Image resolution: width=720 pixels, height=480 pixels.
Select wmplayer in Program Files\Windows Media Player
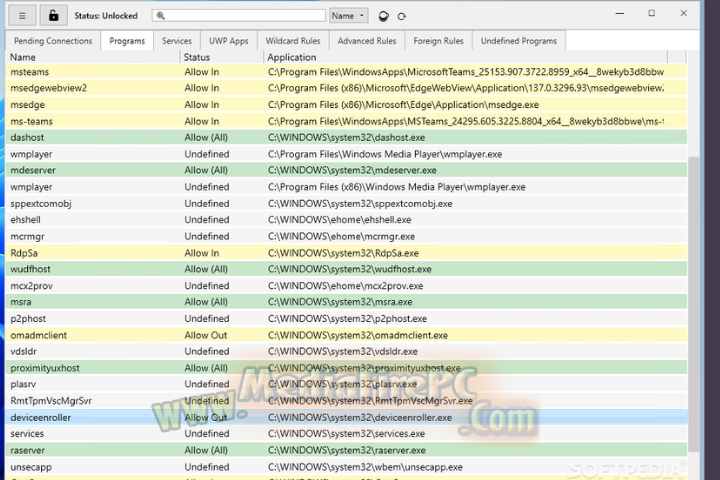347,154
